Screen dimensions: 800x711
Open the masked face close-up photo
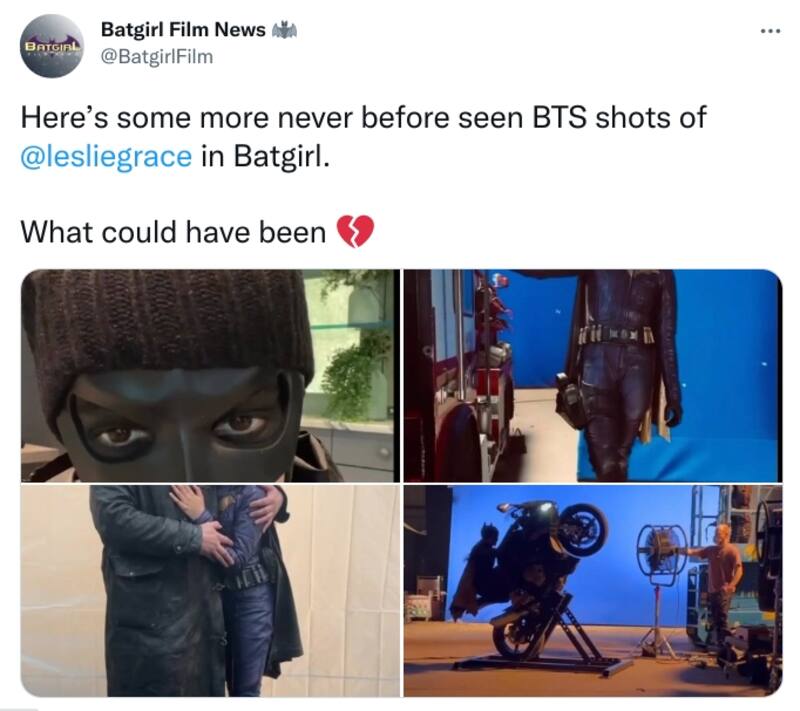pyautogui.click(x=210, y=376)
